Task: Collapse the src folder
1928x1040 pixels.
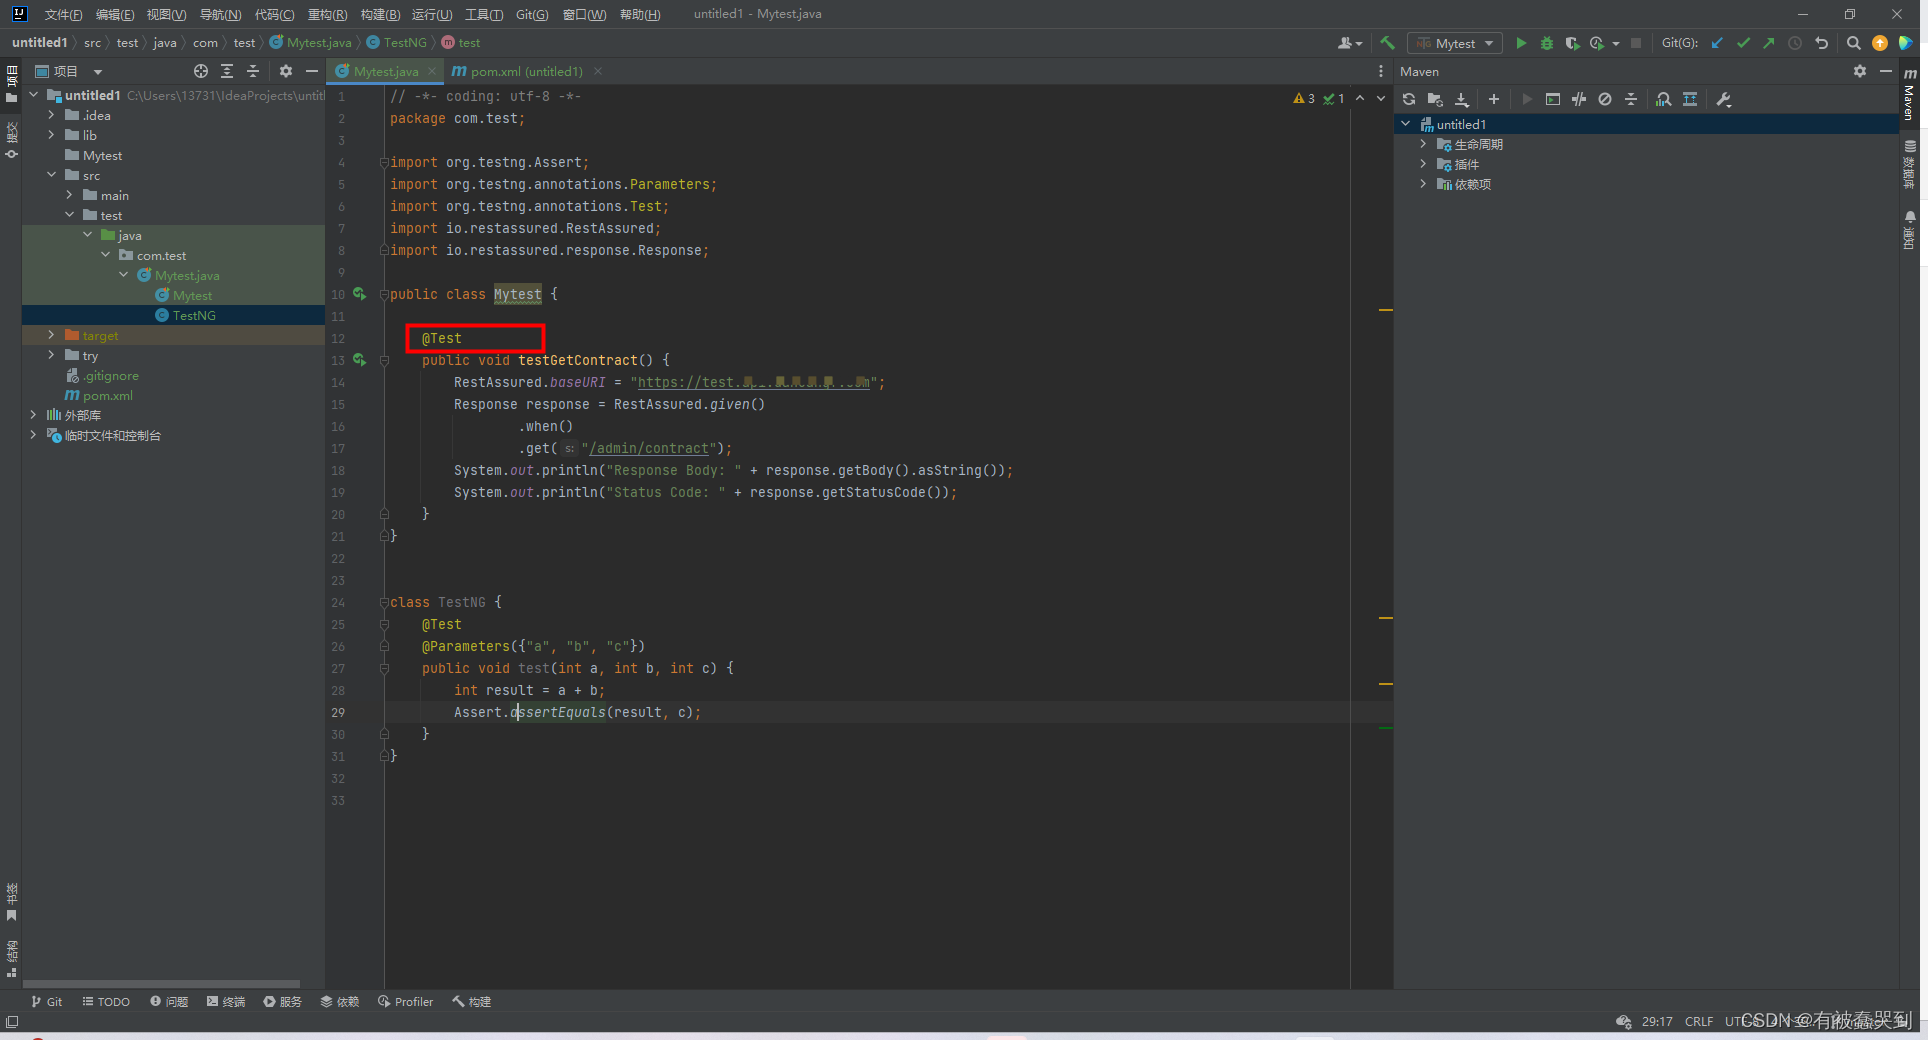Action: click(51, 175)
